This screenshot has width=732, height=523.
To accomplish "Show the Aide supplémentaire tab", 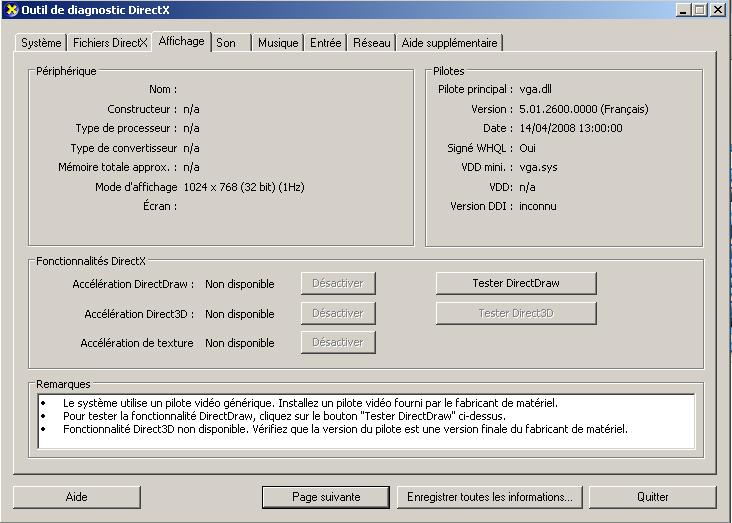I will (x=450, y=43).
